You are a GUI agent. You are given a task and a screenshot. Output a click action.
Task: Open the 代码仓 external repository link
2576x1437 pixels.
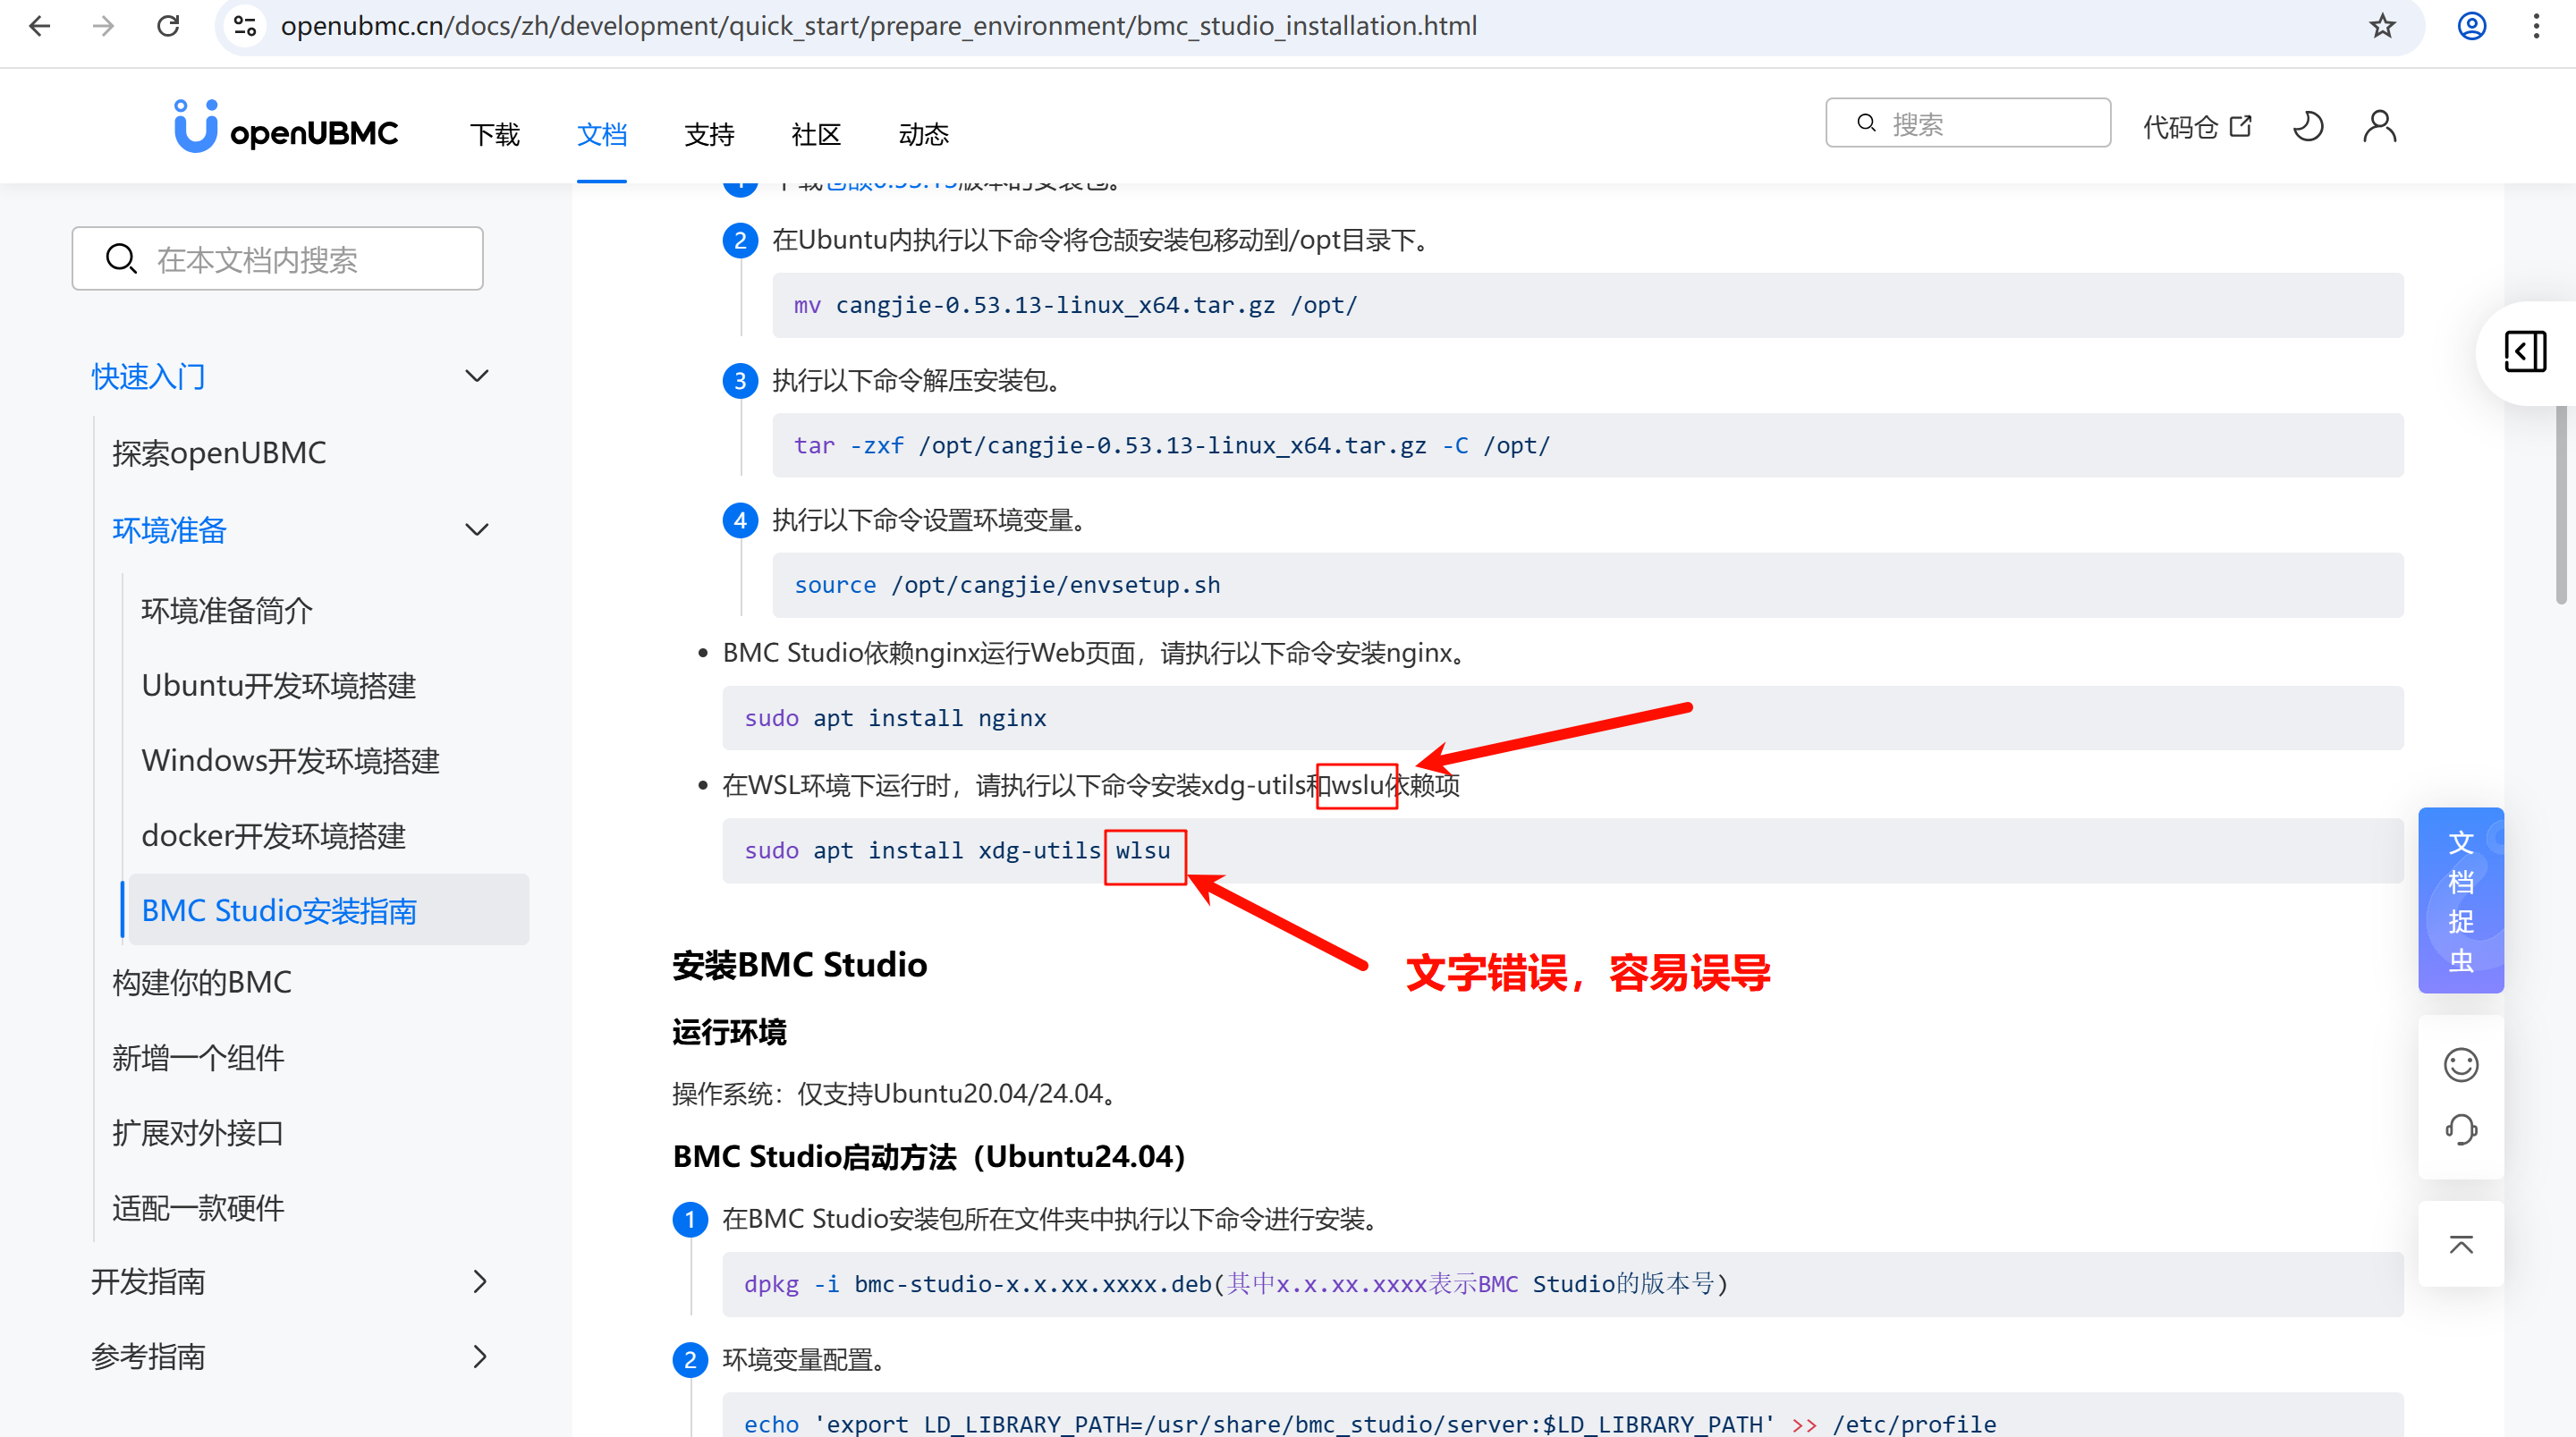click(x=2197, y=126)
